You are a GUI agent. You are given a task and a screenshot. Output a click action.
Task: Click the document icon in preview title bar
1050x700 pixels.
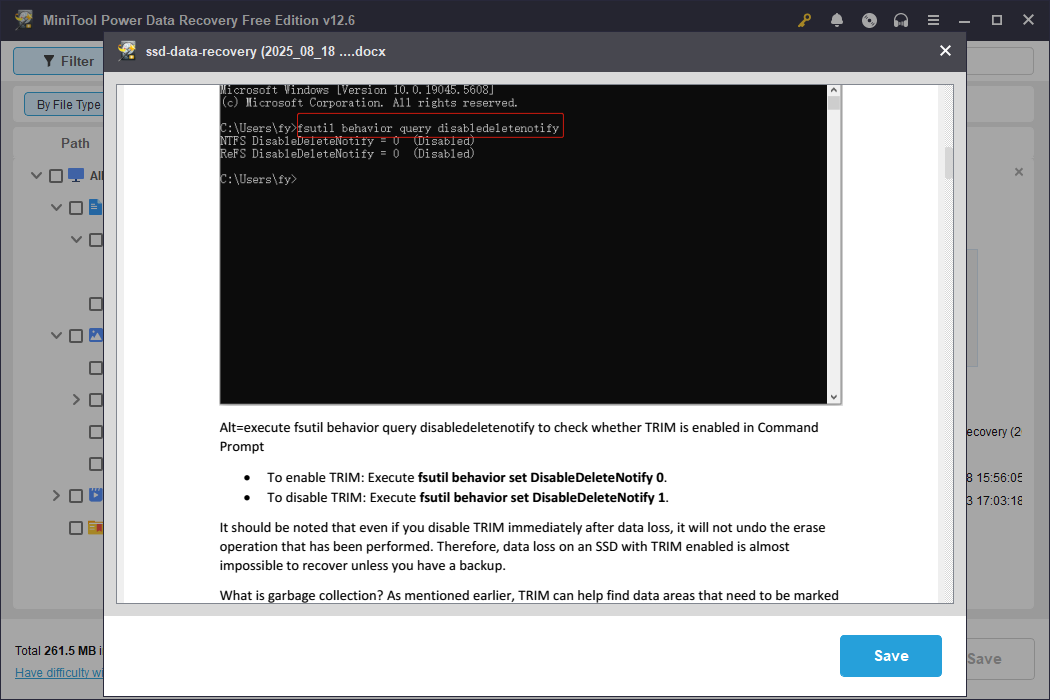(126, 51)
